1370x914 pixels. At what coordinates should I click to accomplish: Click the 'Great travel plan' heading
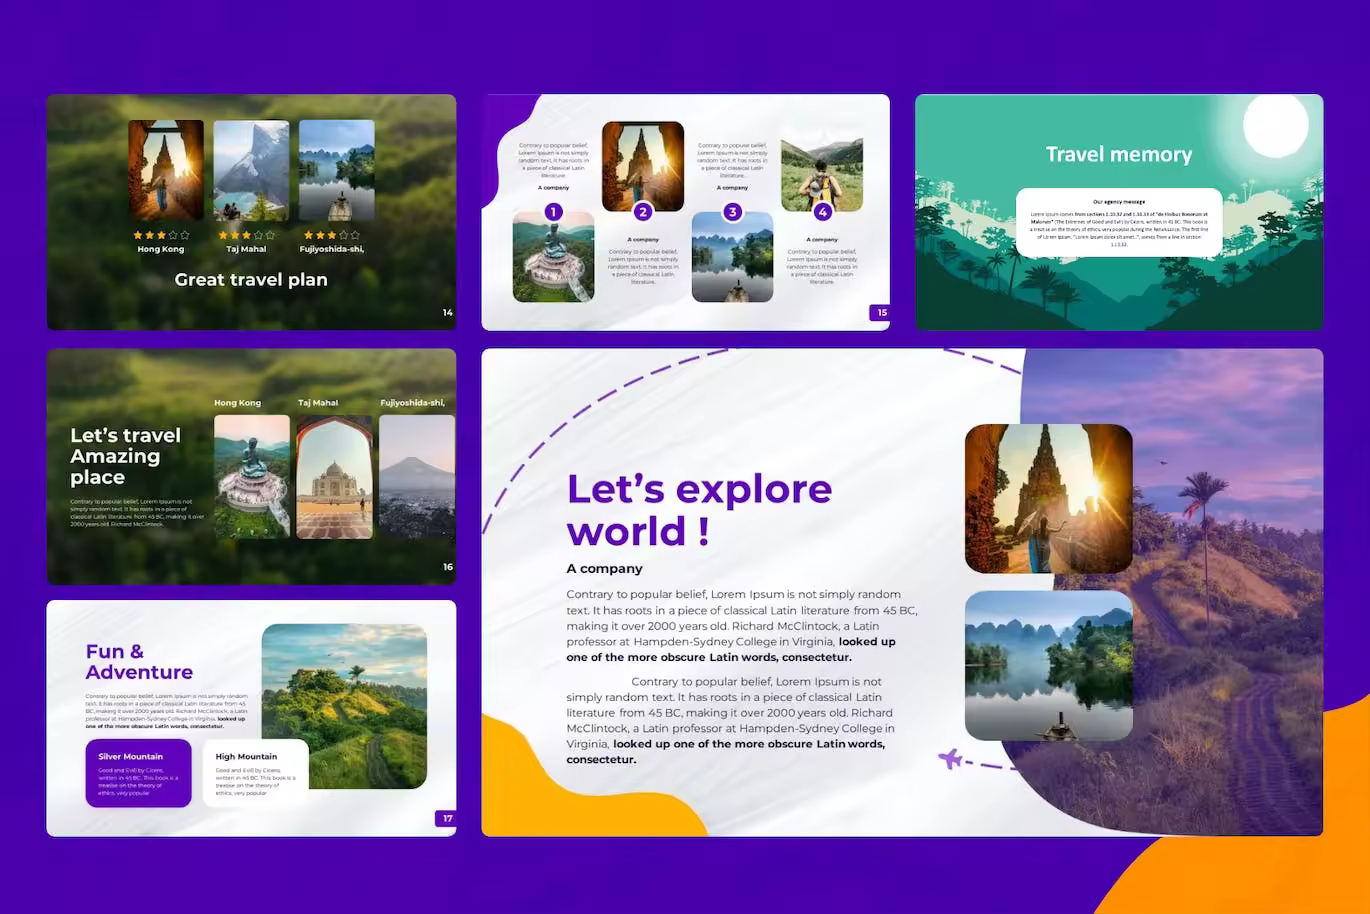pyautogui.click(x=251, y=280)
